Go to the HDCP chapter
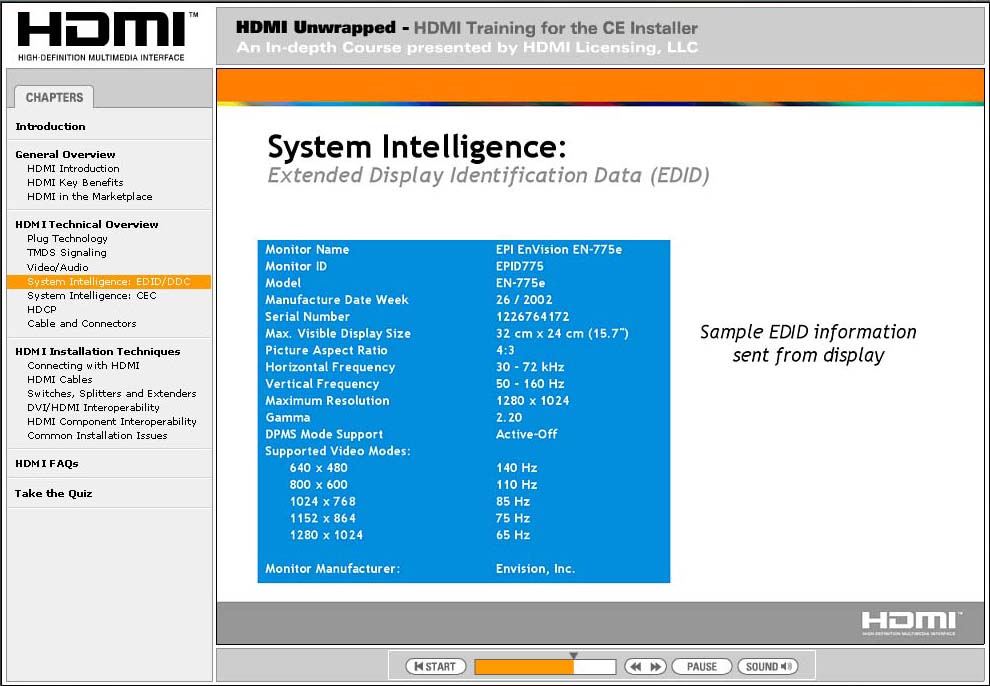Screen dimensions: 990x686 point(42,309)
